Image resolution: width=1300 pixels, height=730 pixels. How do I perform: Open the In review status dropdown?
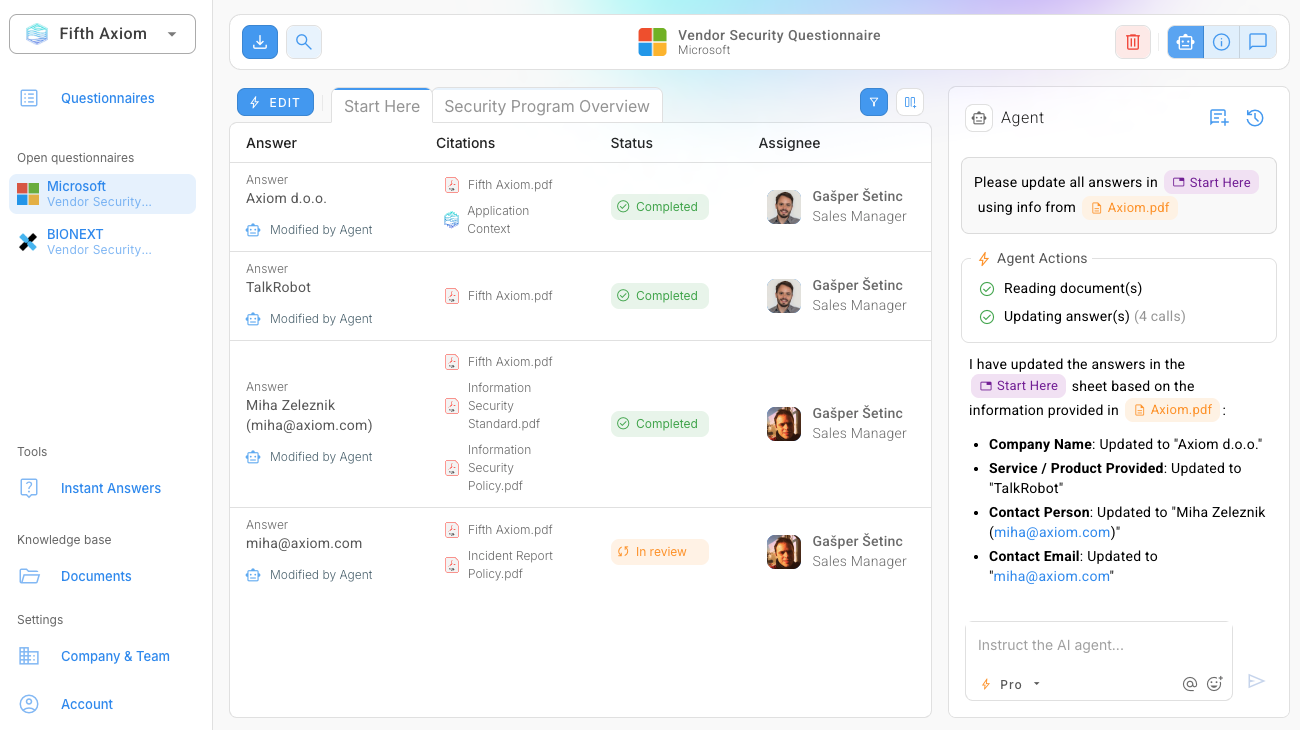click(660, 552)
